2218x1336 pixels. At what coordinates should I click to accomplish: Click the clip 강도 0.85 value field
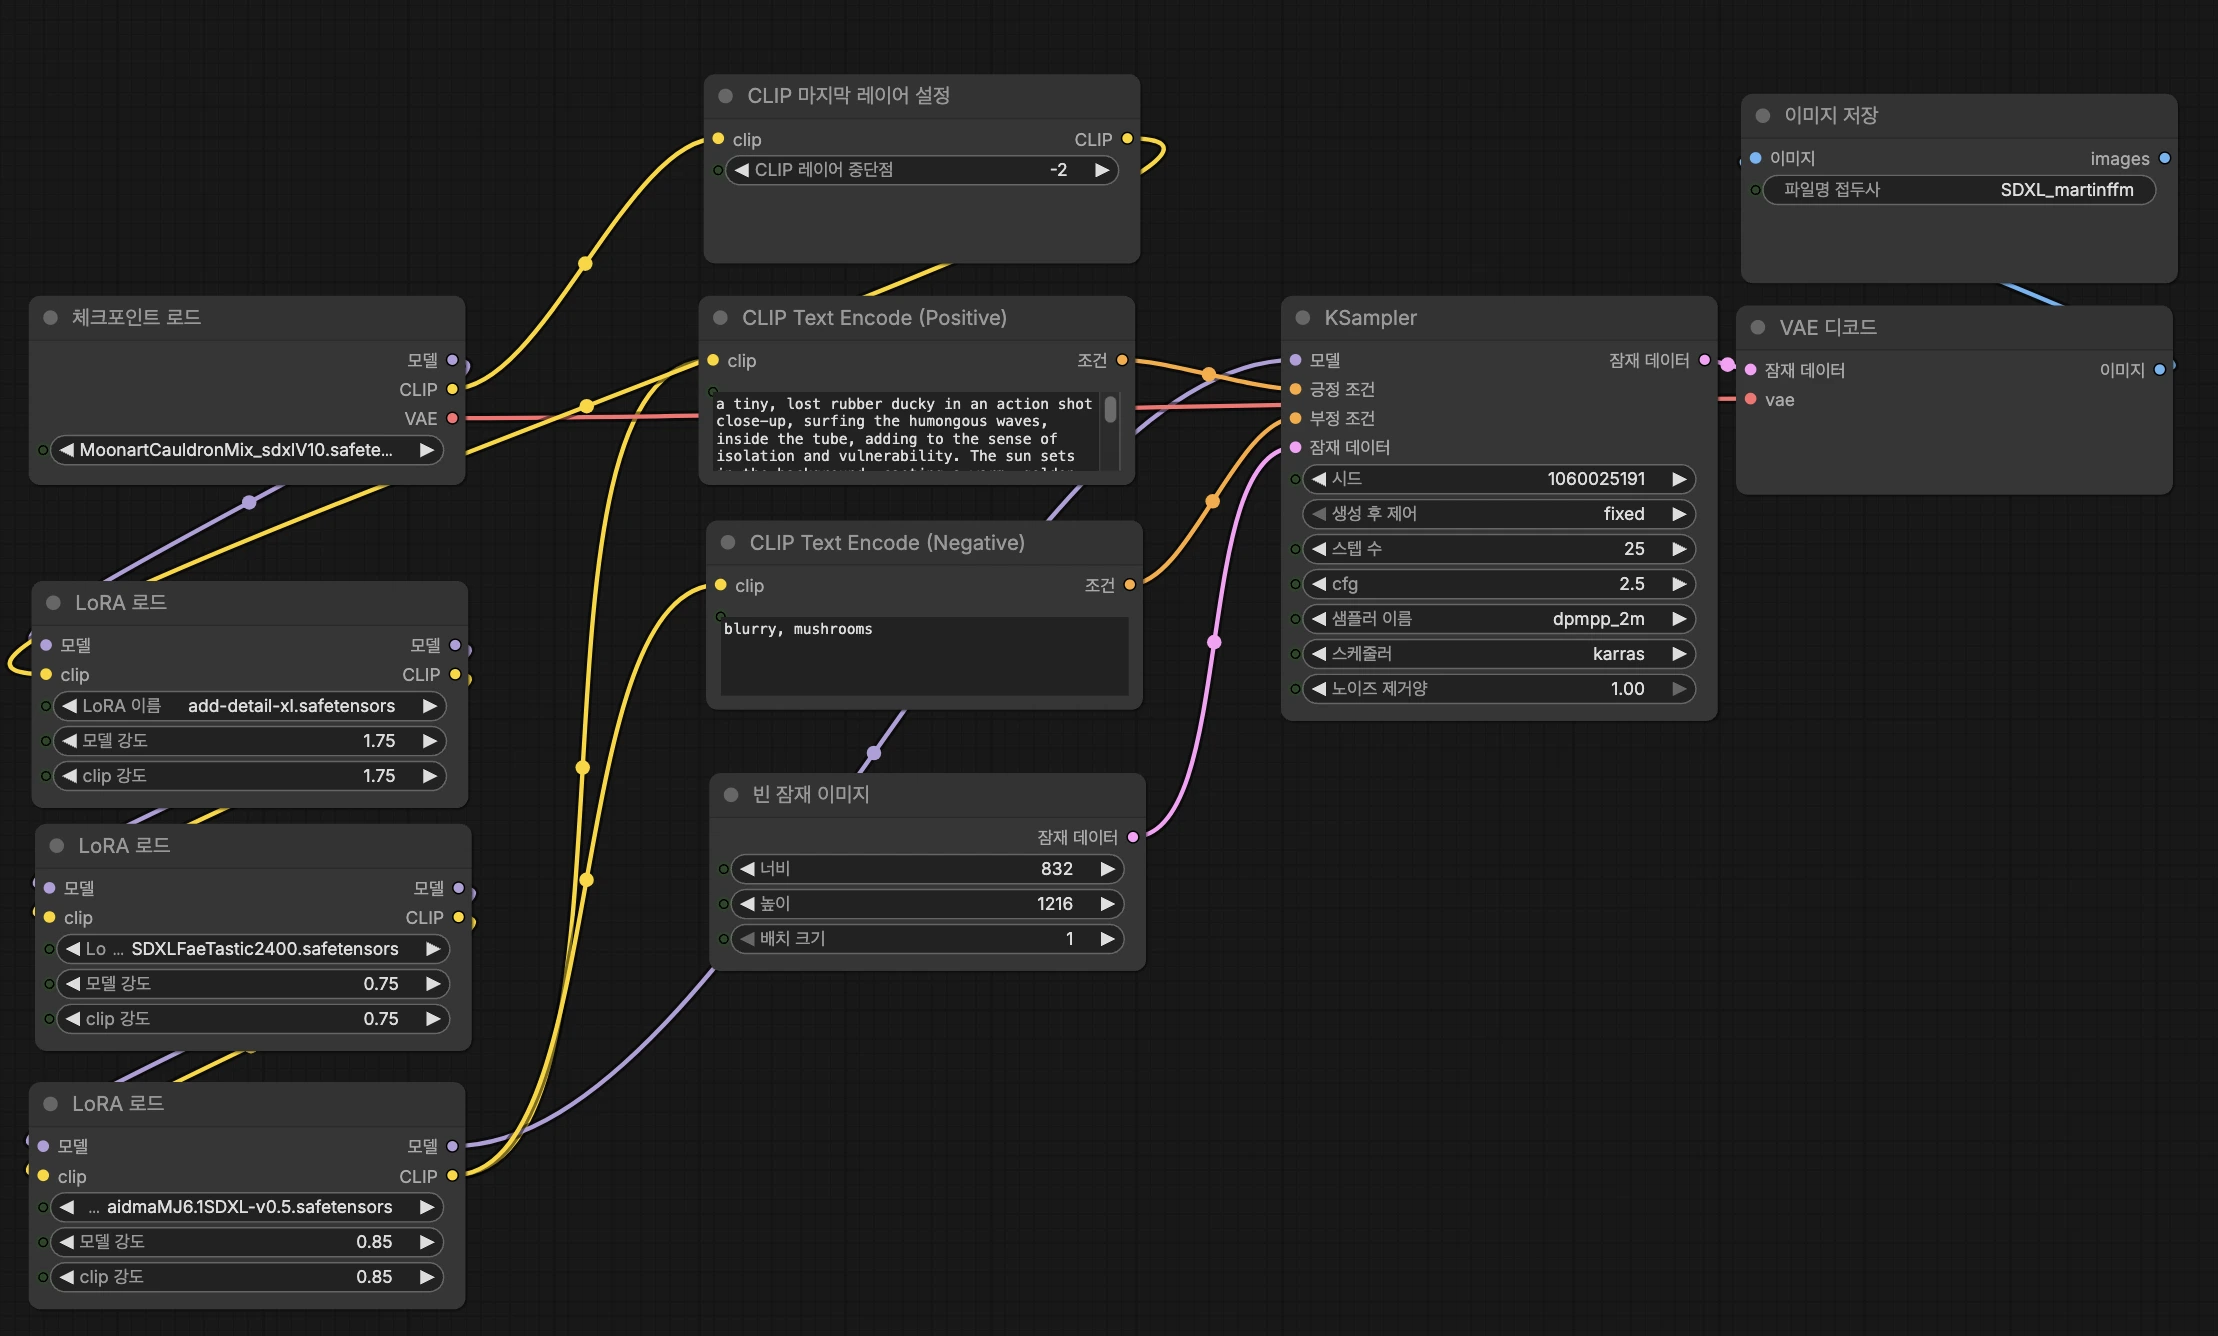pos(247,1277)
